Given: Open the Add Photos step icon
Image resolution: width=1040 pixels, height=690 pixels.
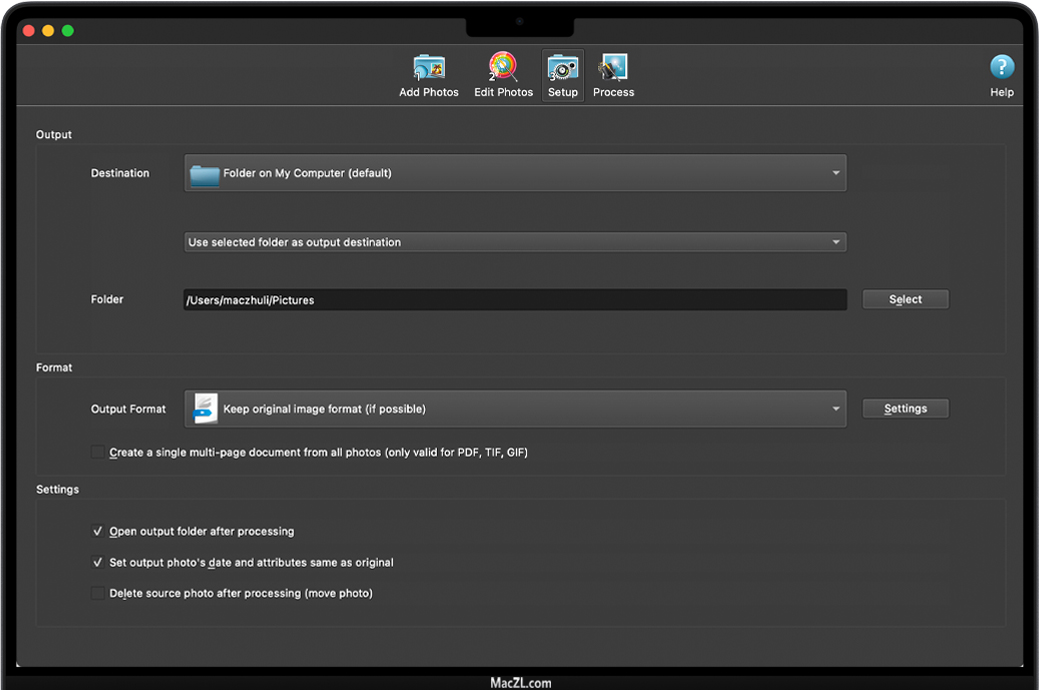Looking at the screenshot, I should click(429, 67).
